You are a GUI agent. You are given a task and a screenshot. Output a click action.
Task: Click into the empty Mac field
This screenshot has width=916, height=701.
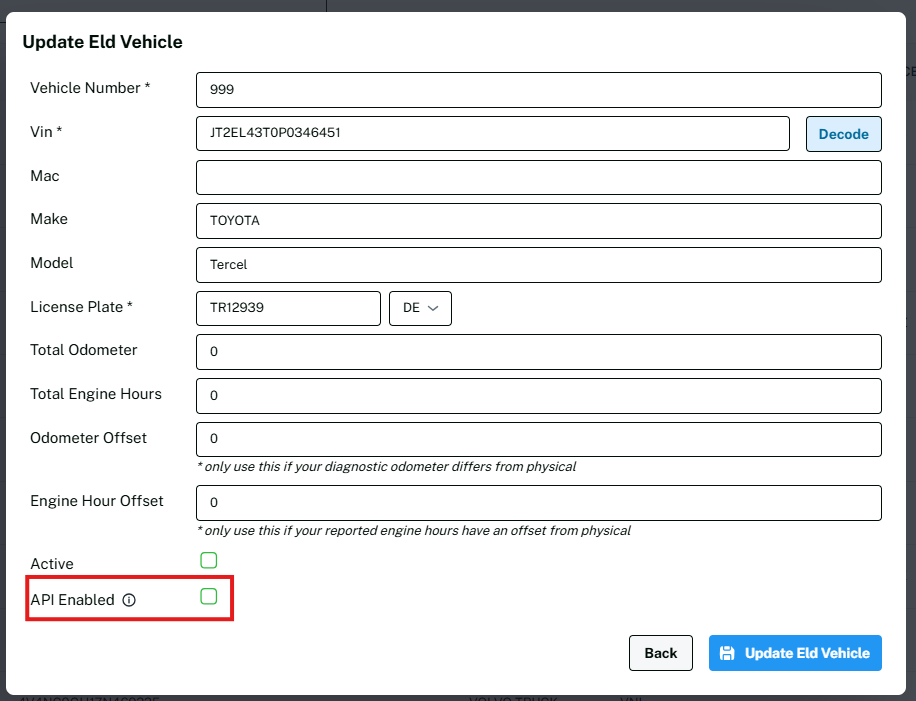538,177
